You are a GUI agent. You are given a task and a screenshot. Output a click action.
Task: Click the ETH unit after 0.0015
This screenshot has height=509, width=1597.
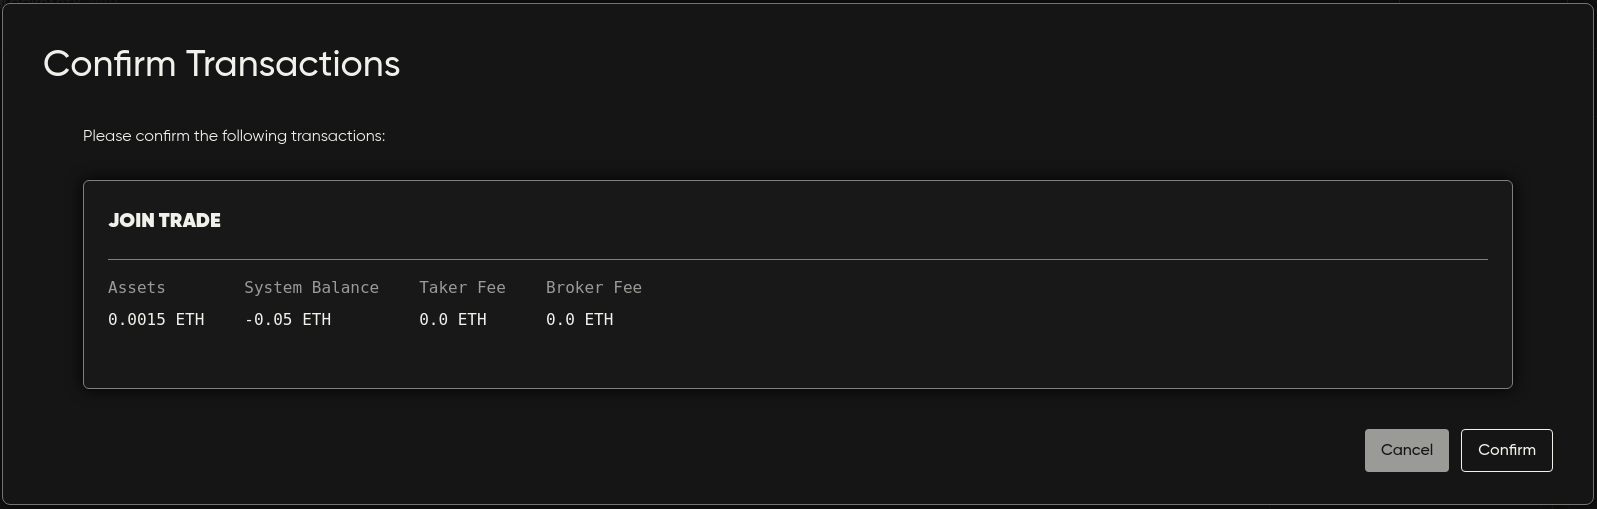pos(190,320)
